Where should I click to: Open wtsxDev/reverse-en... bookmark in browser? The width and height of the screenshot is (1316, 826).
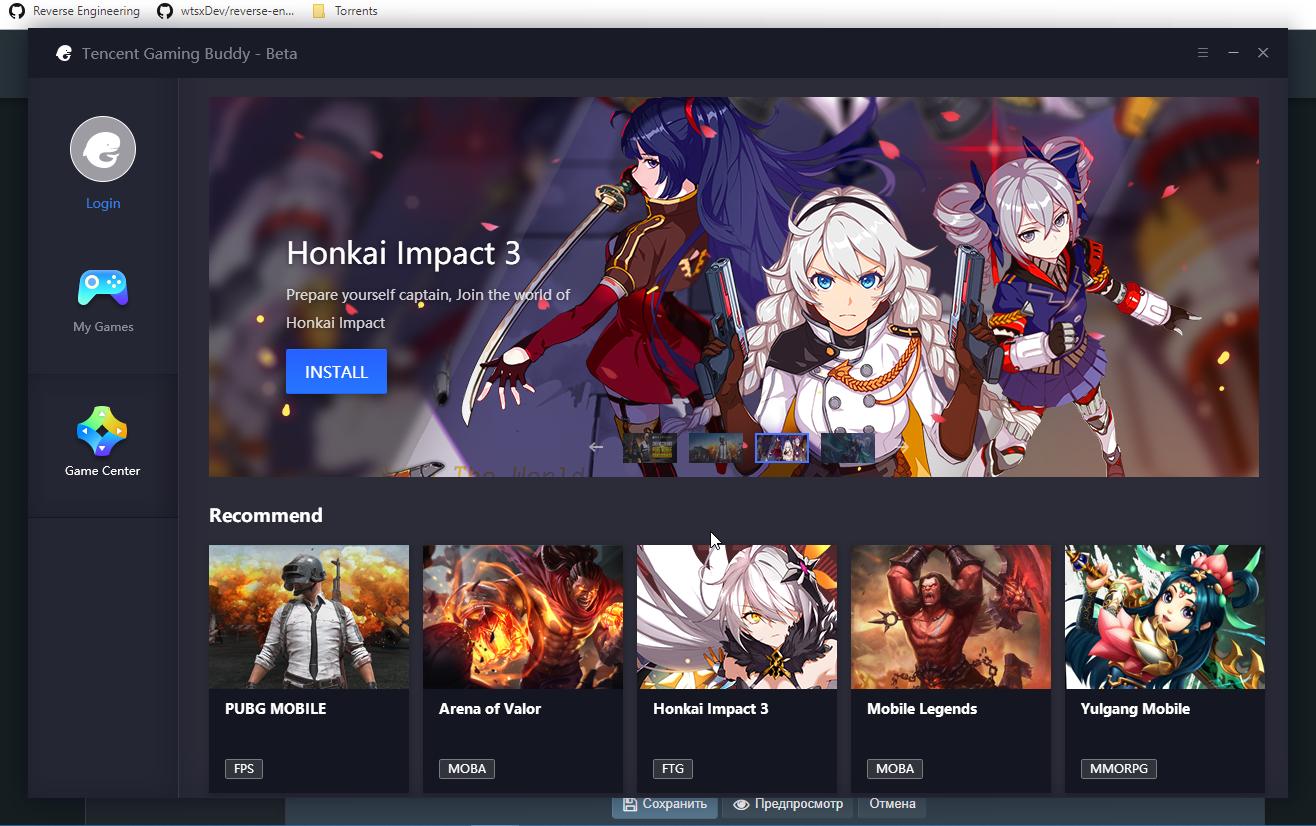[226, 11]
